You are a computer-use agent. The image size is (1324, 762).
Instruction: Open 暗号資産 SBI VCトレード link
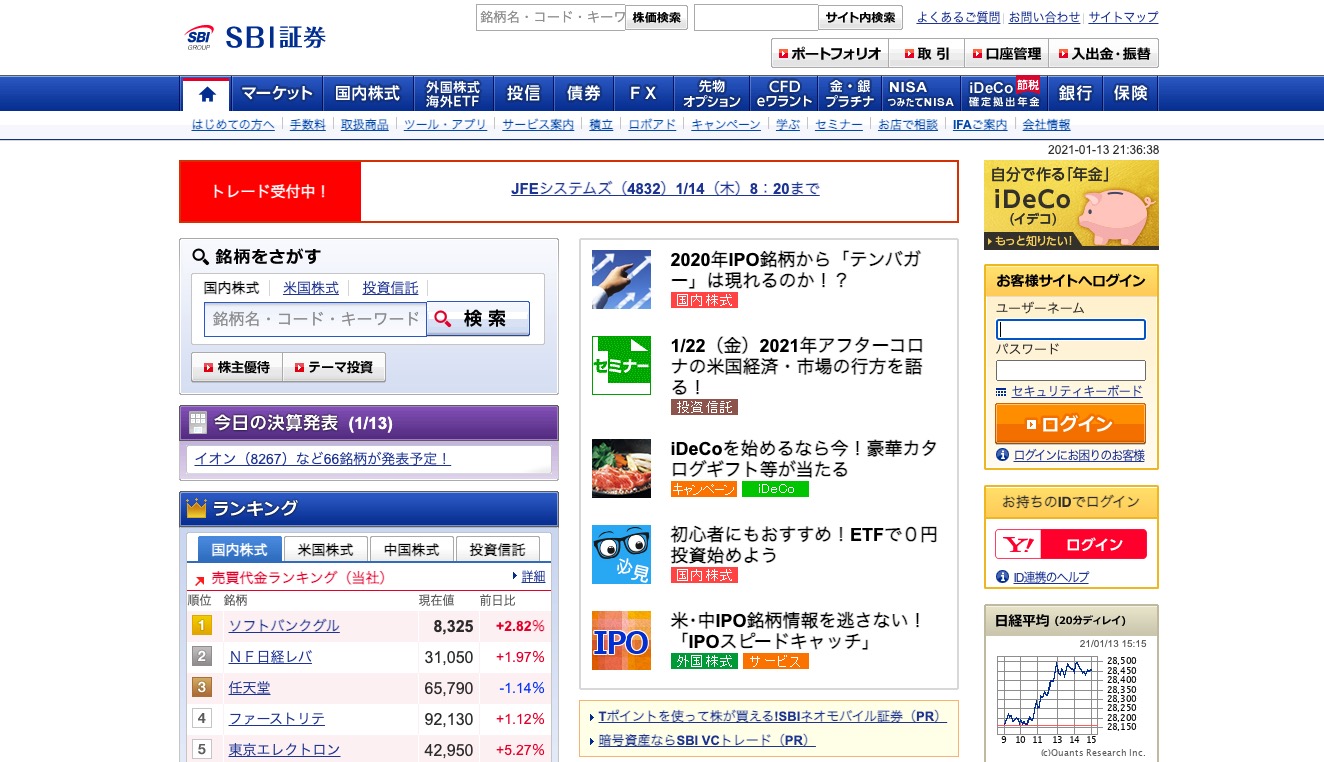[x=707, y=741]
